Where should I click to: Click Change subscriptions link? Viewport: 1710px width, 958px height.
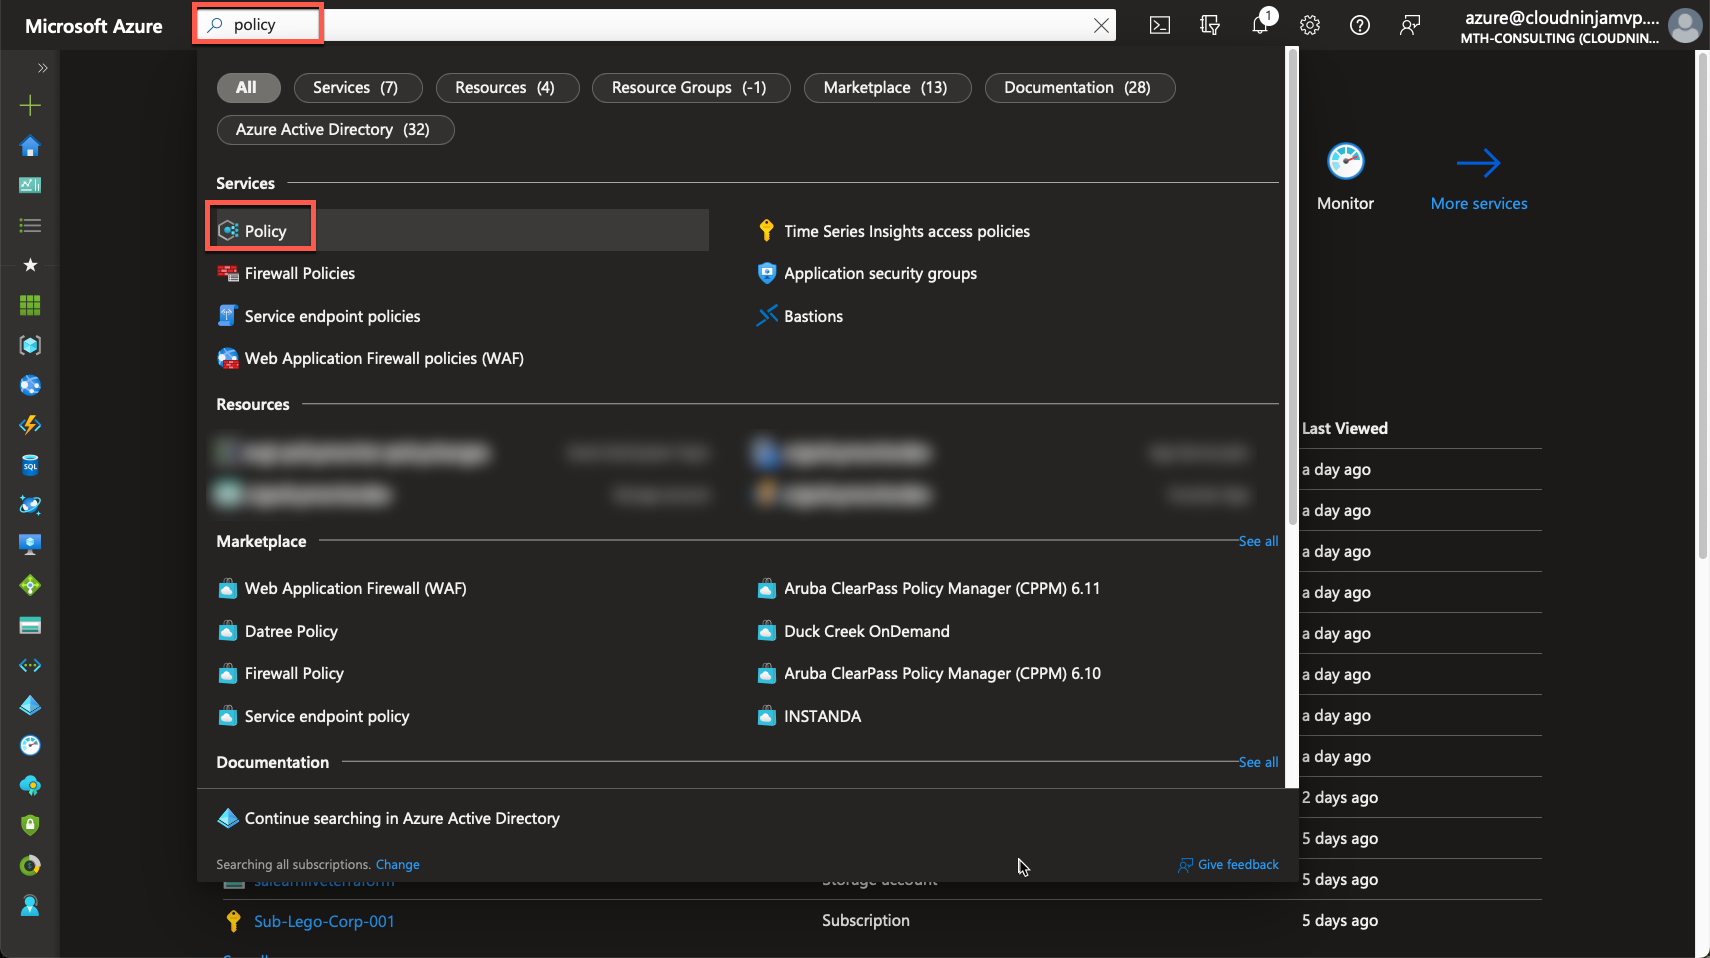(397, 864)
